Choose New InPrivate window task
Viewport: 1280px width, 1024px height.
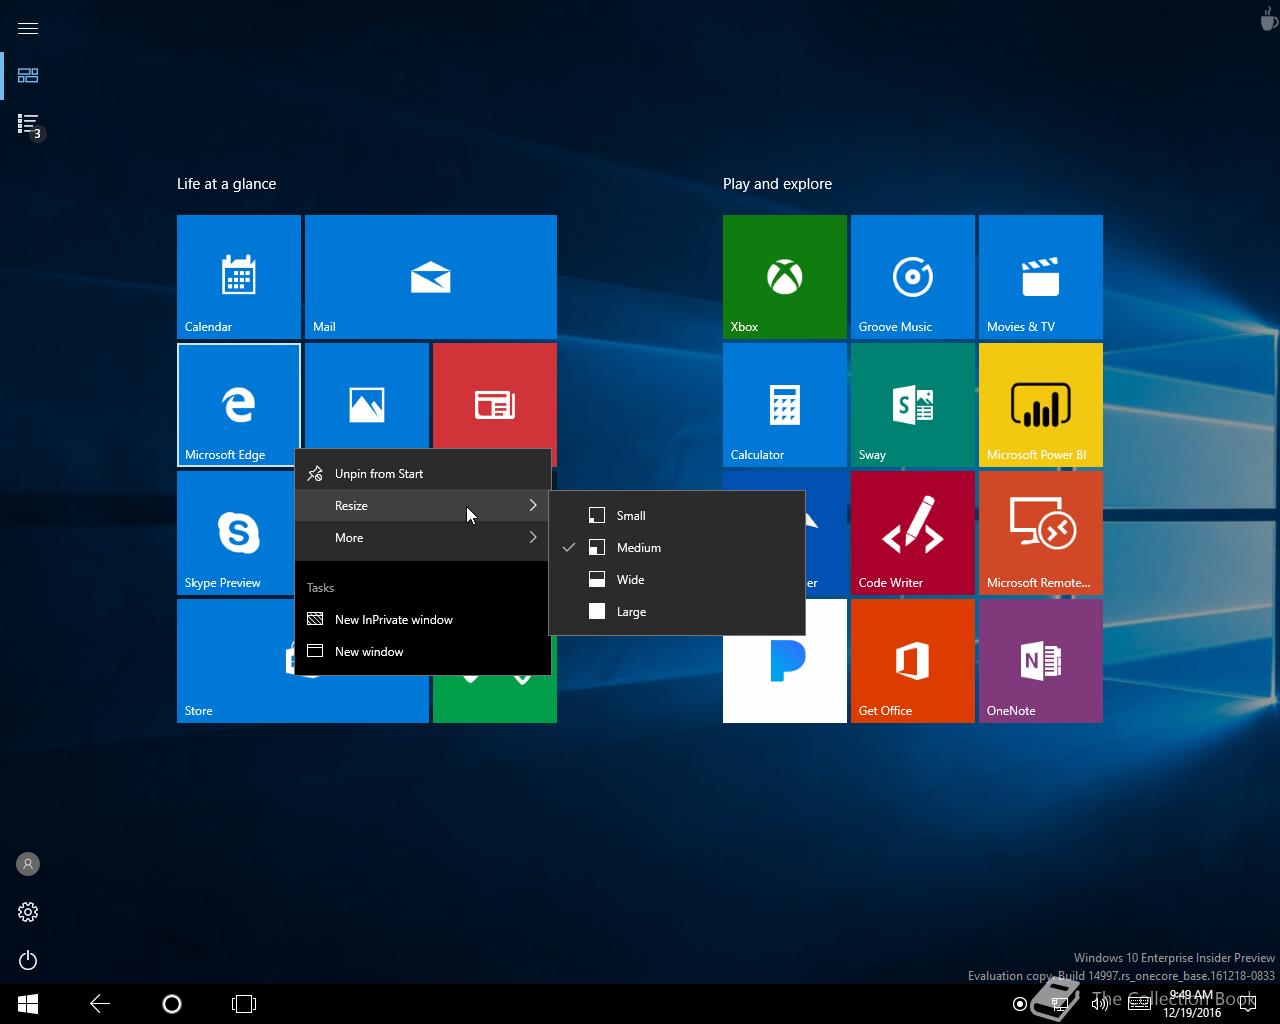pyautogui.click(x=423, y=620)
